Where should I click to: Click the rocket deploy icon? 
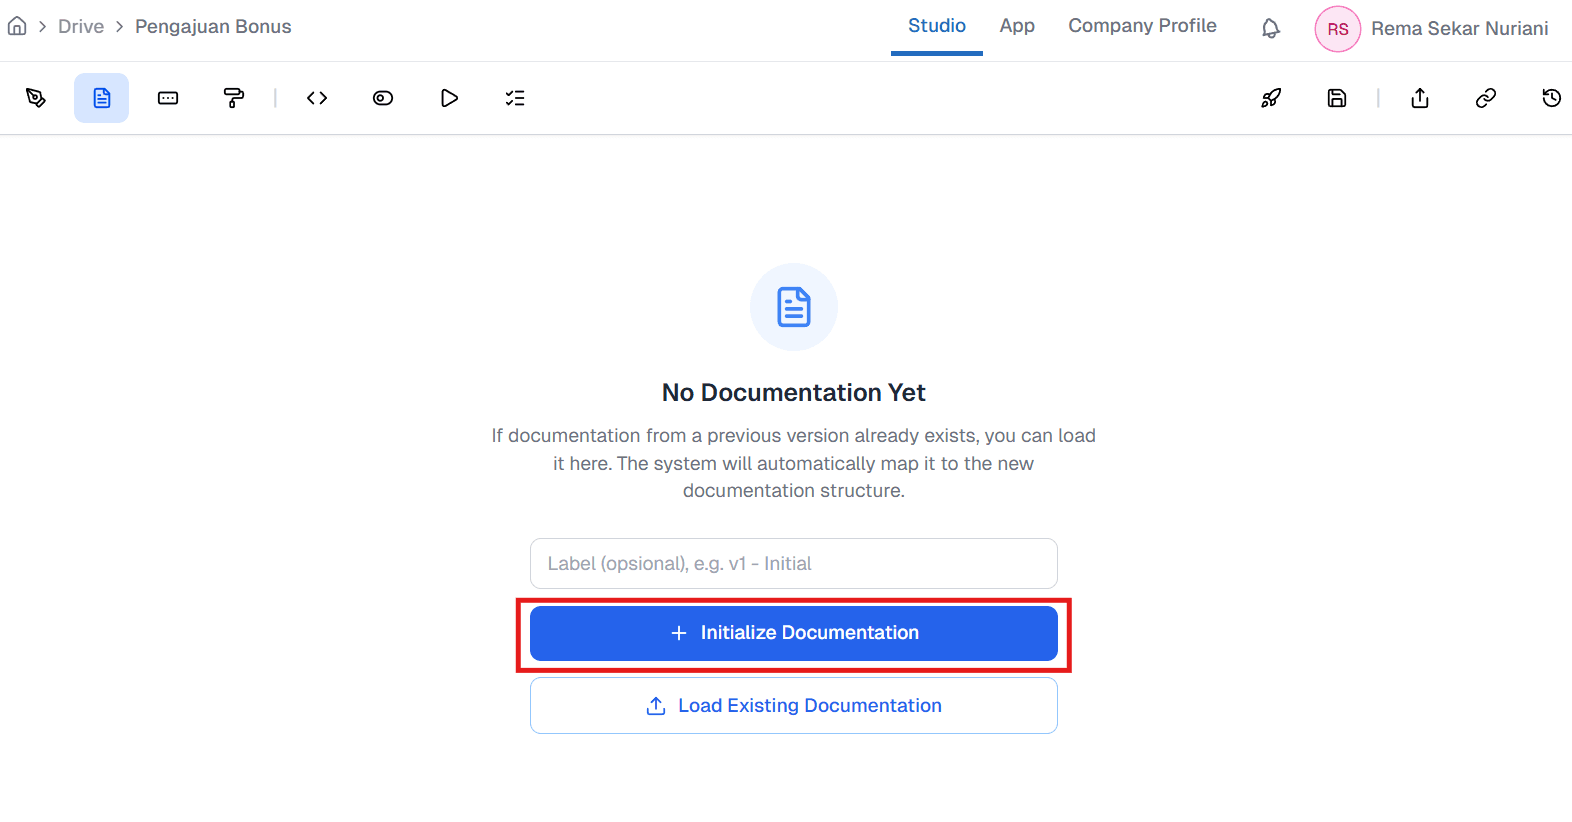[x=1271, y=98]
